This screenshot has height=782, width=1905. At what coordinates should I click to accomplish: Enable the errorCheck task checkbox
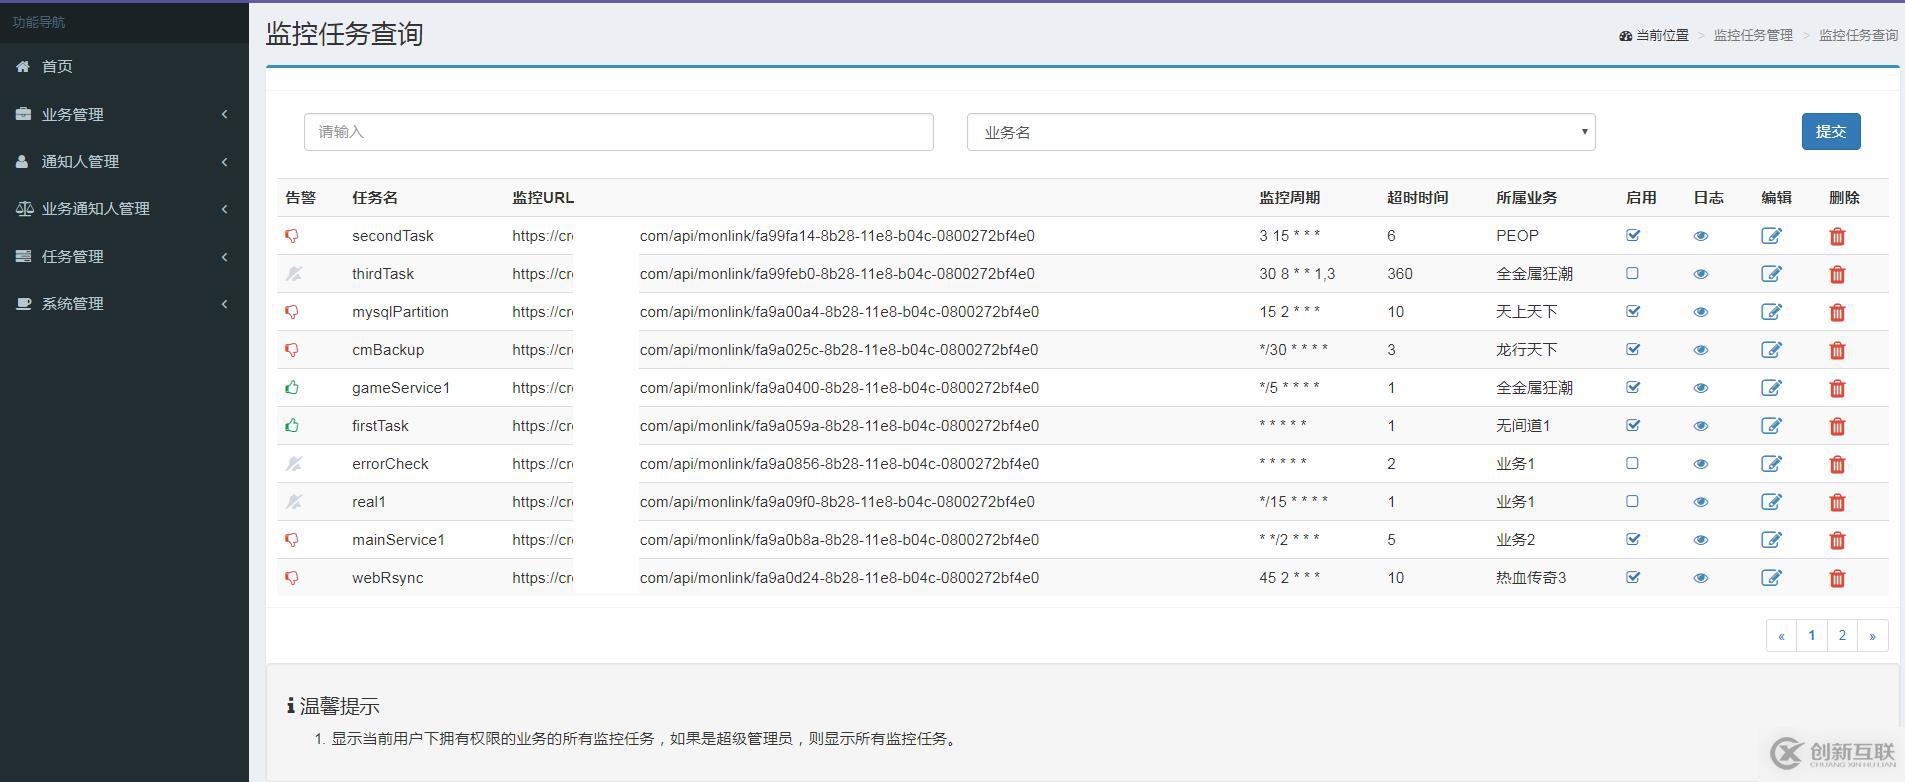[1632, 463]
